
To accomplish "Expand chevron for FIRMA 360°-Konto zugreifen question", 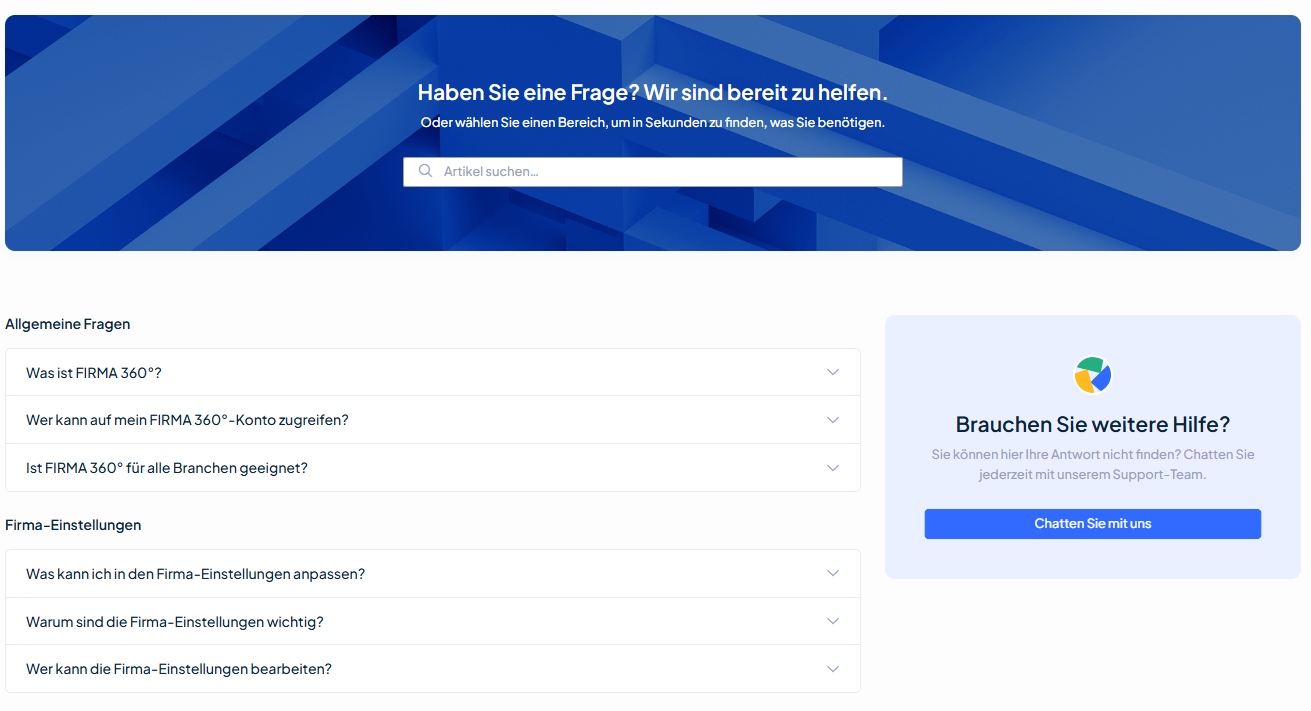I will pos(832,420).
